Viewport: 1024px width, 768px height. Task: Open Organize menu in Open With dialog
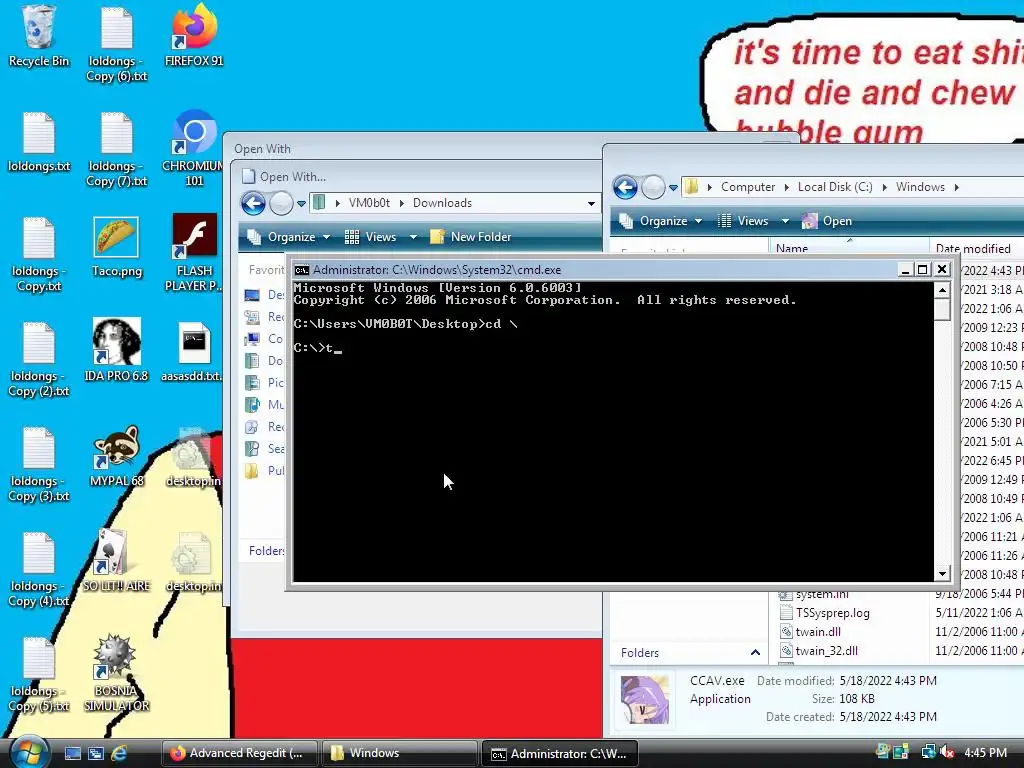coord(289,237)
